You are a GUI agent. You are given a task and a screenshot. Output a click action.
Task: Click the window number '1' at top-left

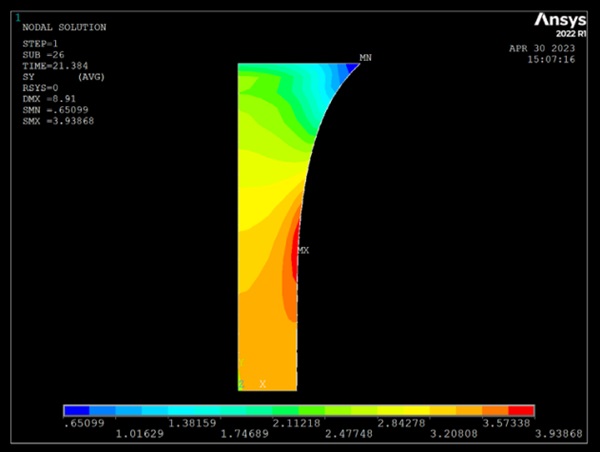(x=18, y=18)
